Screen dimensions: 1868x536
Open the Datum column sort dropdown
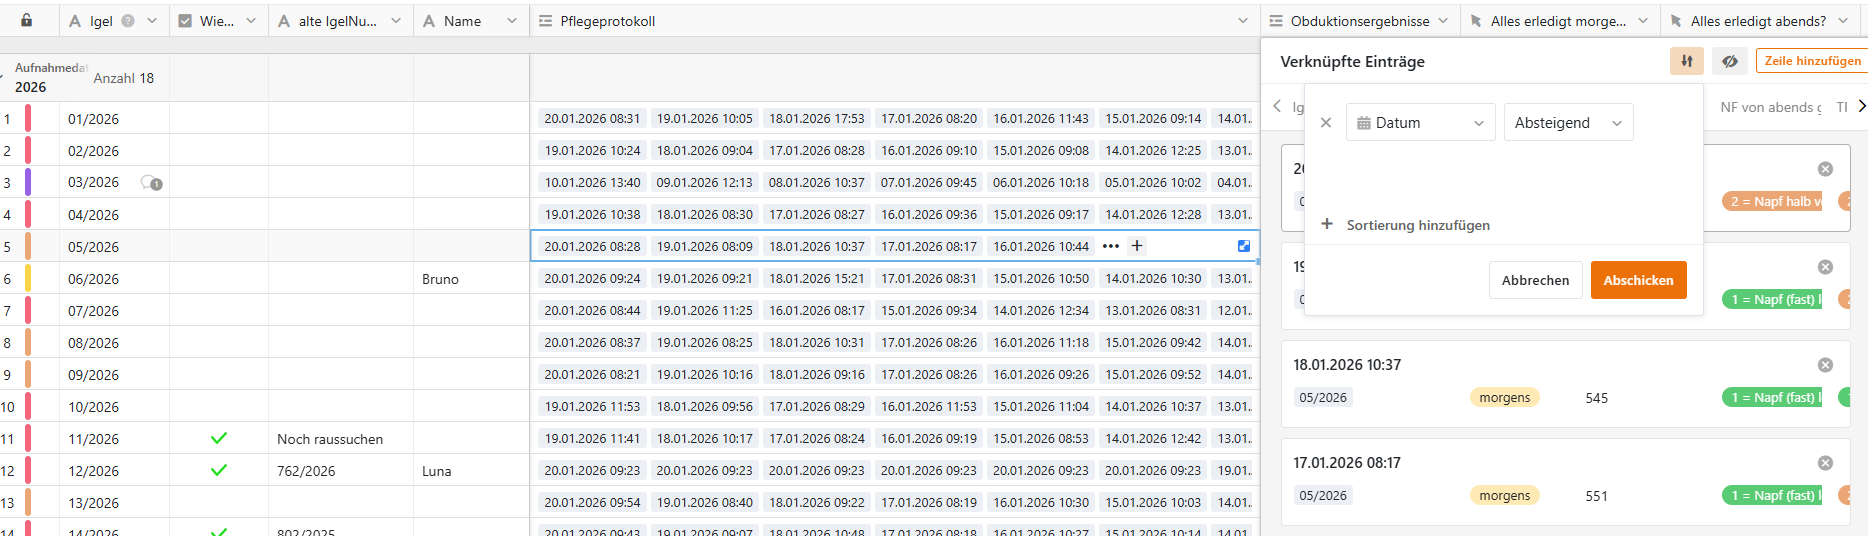point(1420,123)
